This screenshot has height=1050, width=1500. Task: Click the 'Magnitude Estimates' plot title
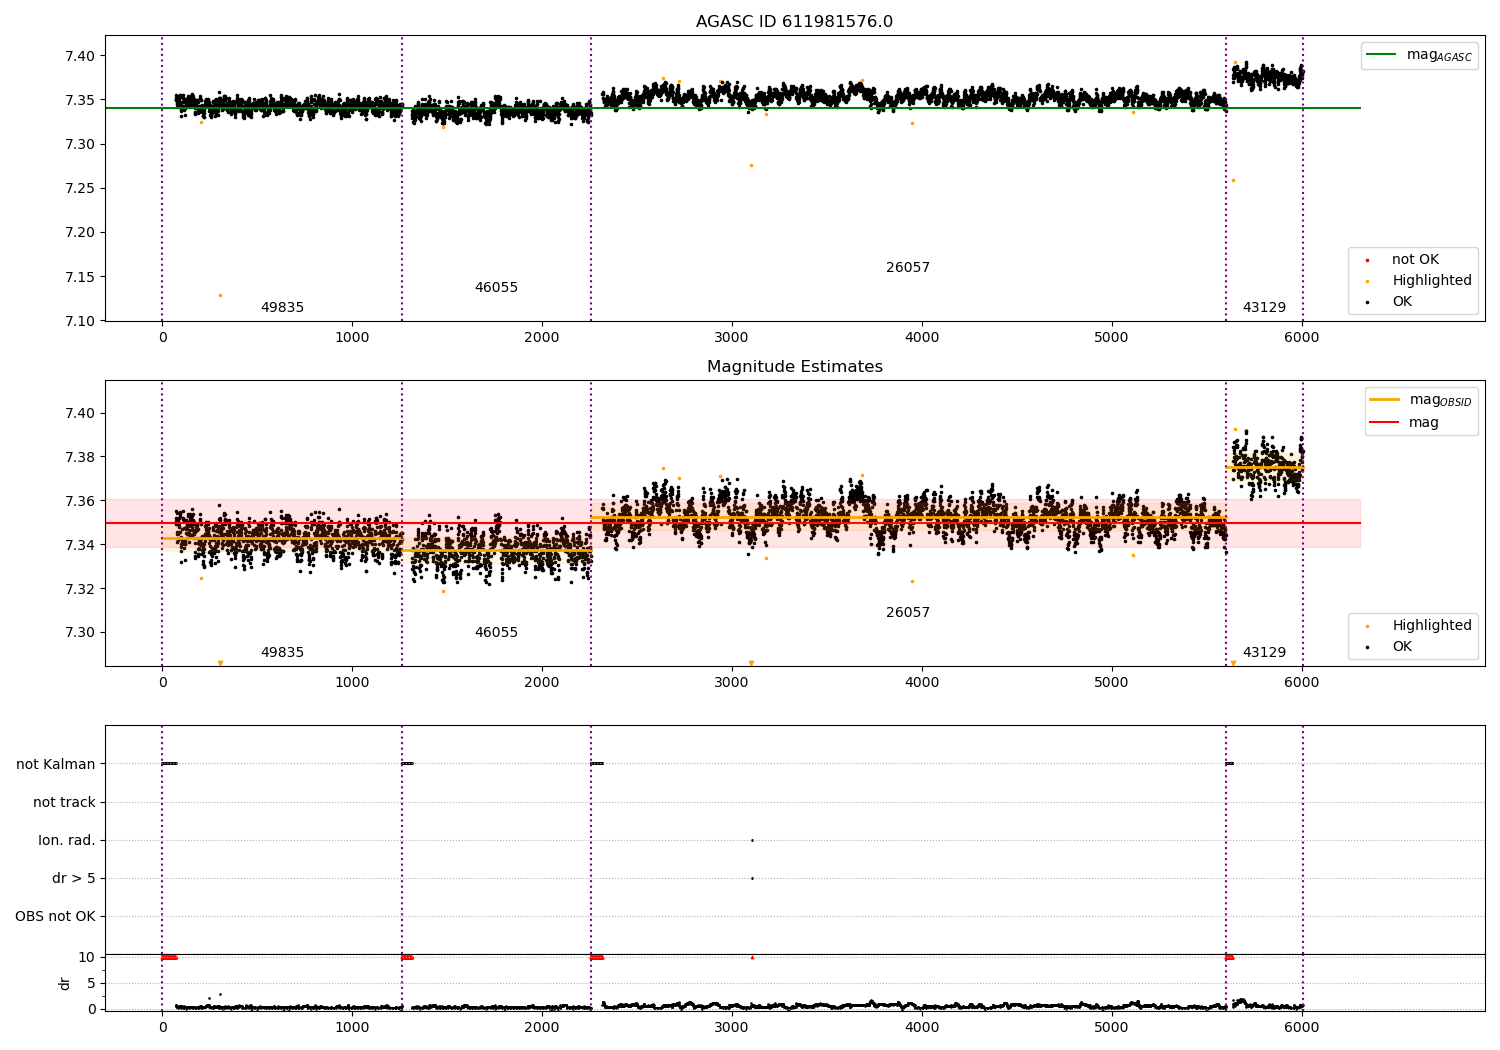(794, 367)
